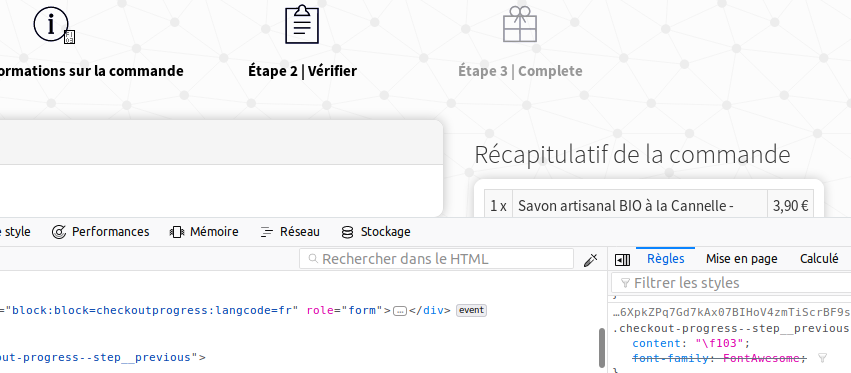Focus the 'Rechercher dans le HTML' search field
The height and width of the screenshot is (373, 851).
pyautogui.click(x=436, y=259)
